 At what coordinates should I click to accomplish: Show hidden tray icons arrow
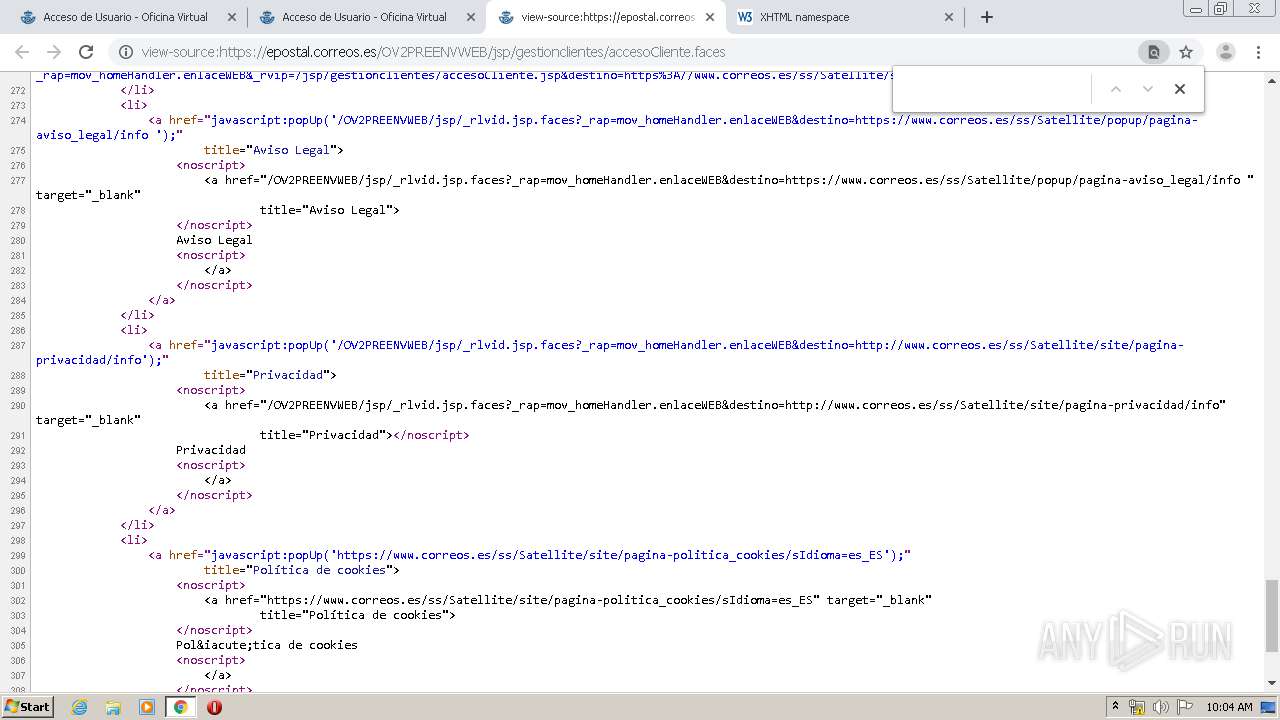[x=1116, y=707]
